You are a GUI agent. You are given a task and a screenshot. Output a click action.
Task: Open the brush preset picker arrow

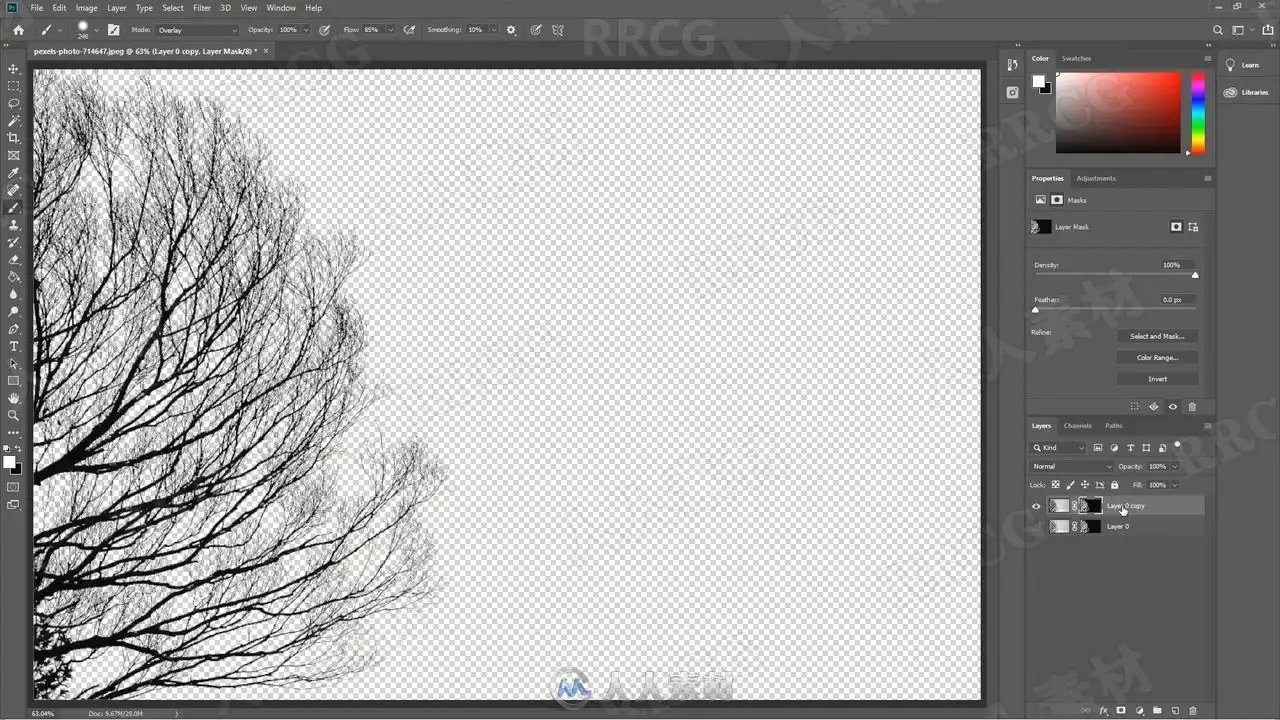tap(97, 30)
